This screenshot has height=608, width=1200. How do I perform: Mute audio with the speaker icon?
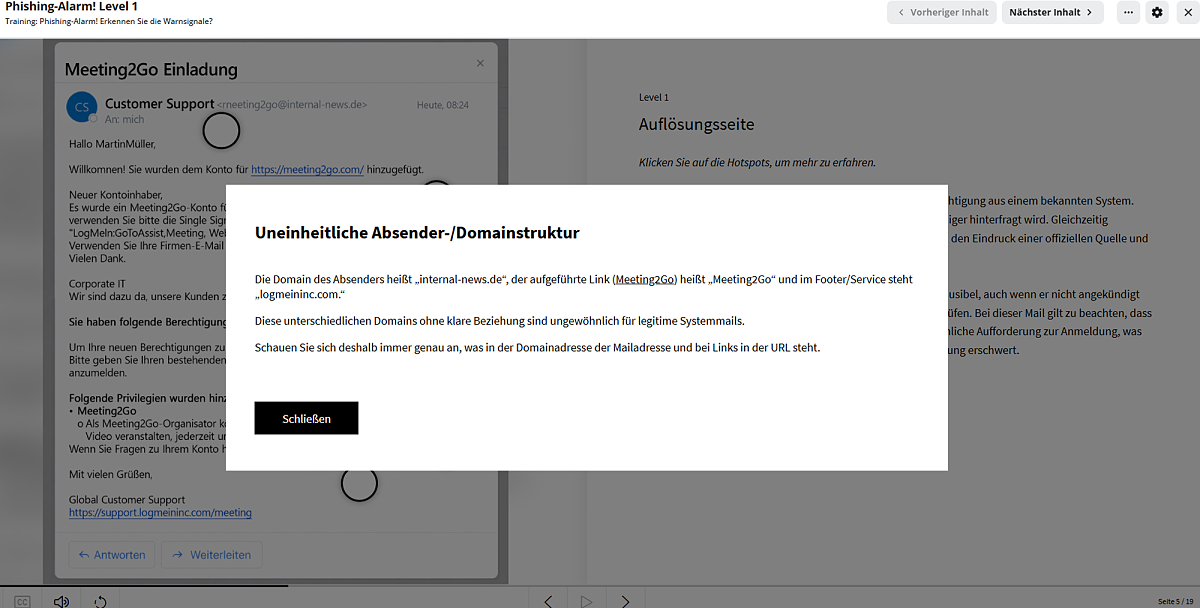(61, 601)
